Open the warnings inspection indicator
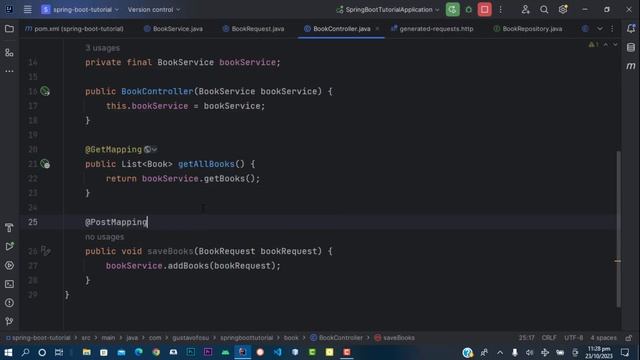The width and height of the screenshot is (640, 360). pos(593,44)
